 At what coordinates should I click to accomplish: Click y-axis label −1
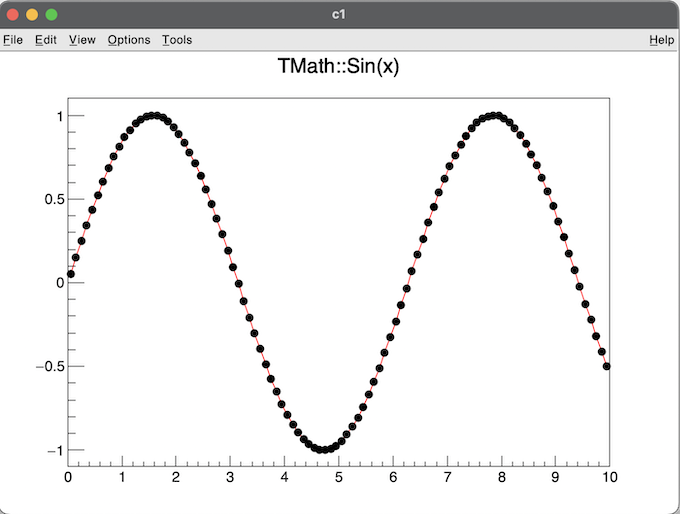(56, 451)
